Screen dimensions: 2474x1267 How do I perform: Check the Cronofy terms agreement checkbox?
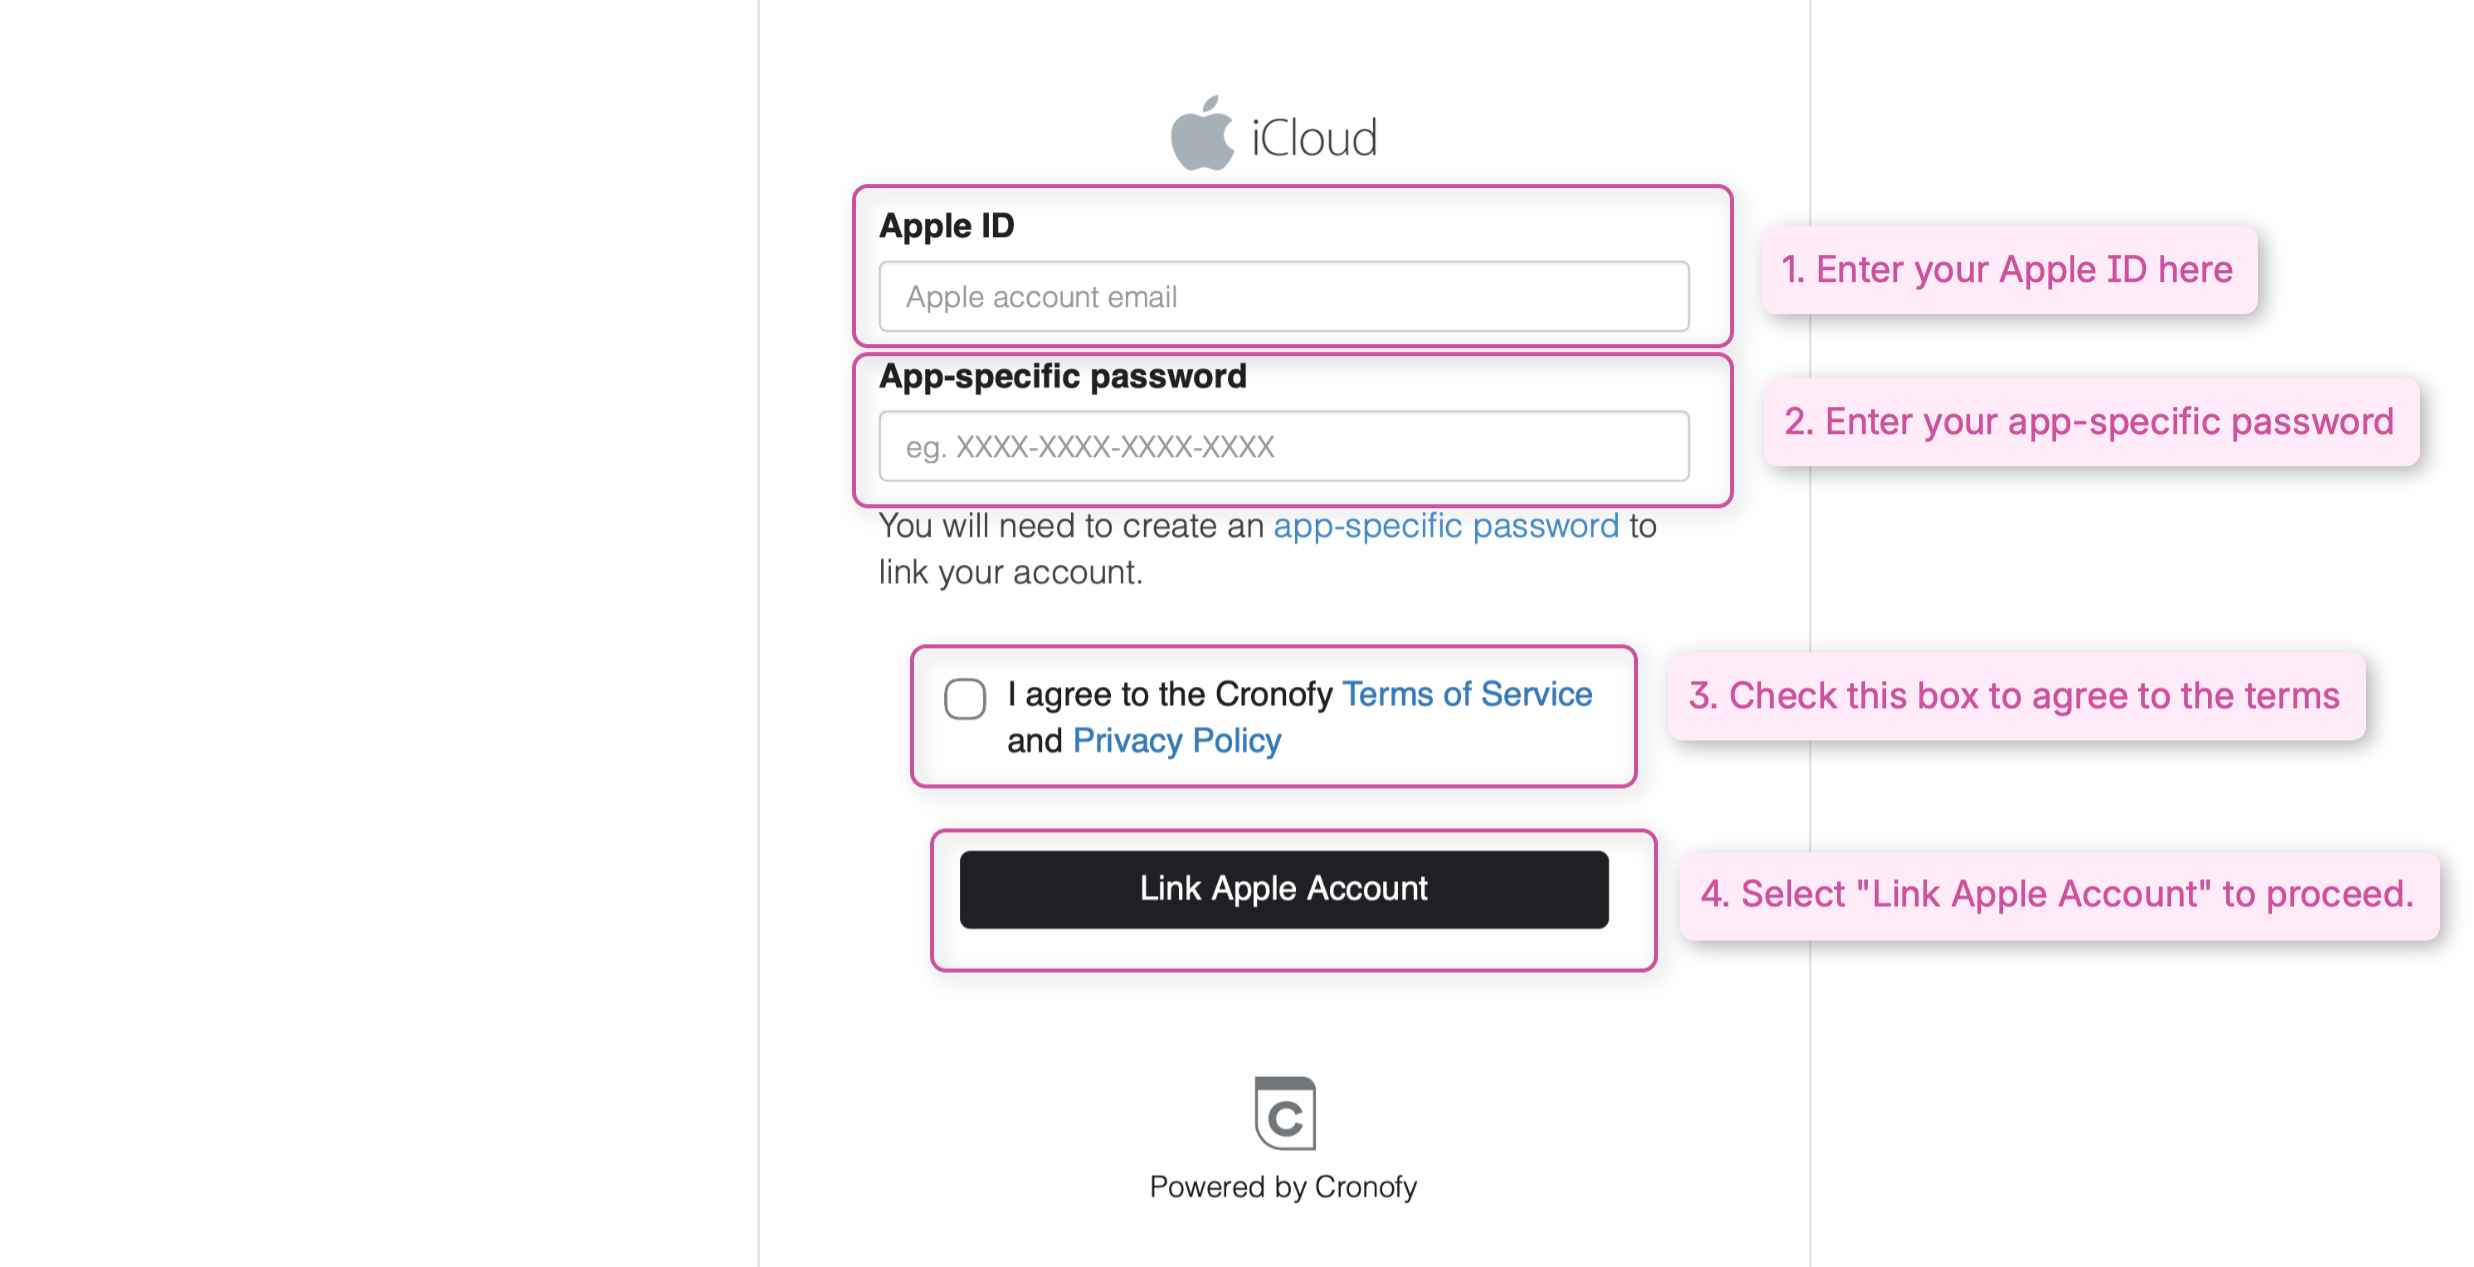(x=965, y=698)
